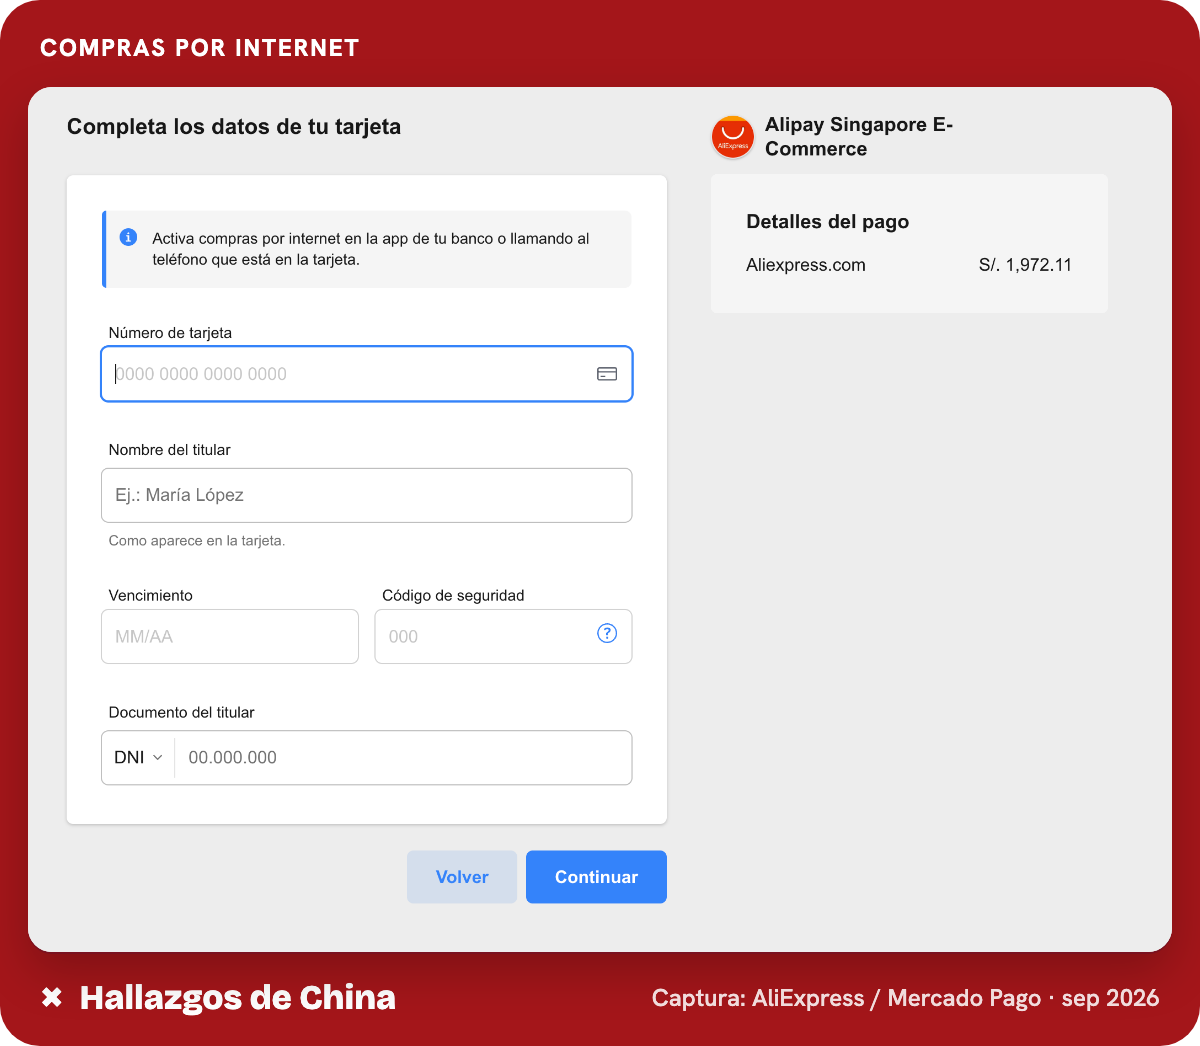Click the X icon beside Hallazgos de China
This screenshot has height=1046, width=1200.
point(52,997)
